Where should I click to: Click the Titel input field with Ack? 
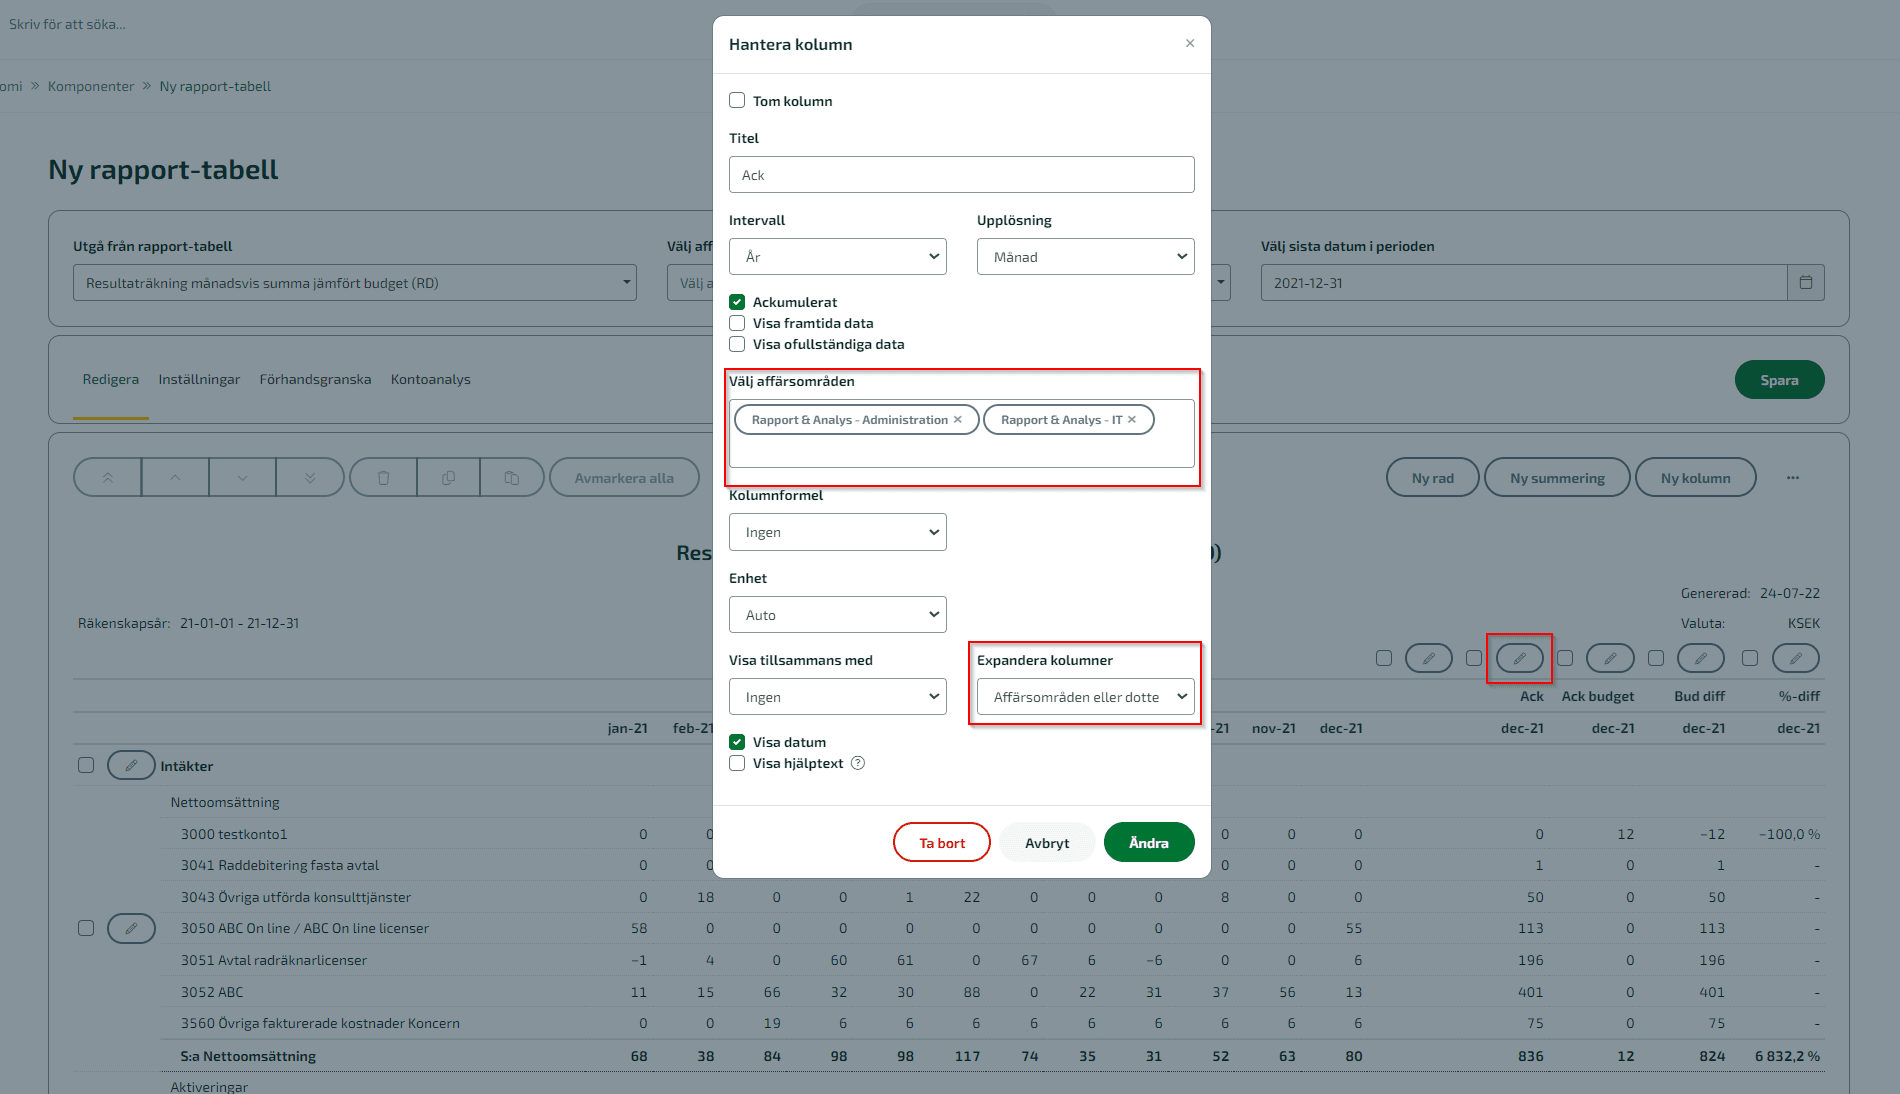pos(961,175)
